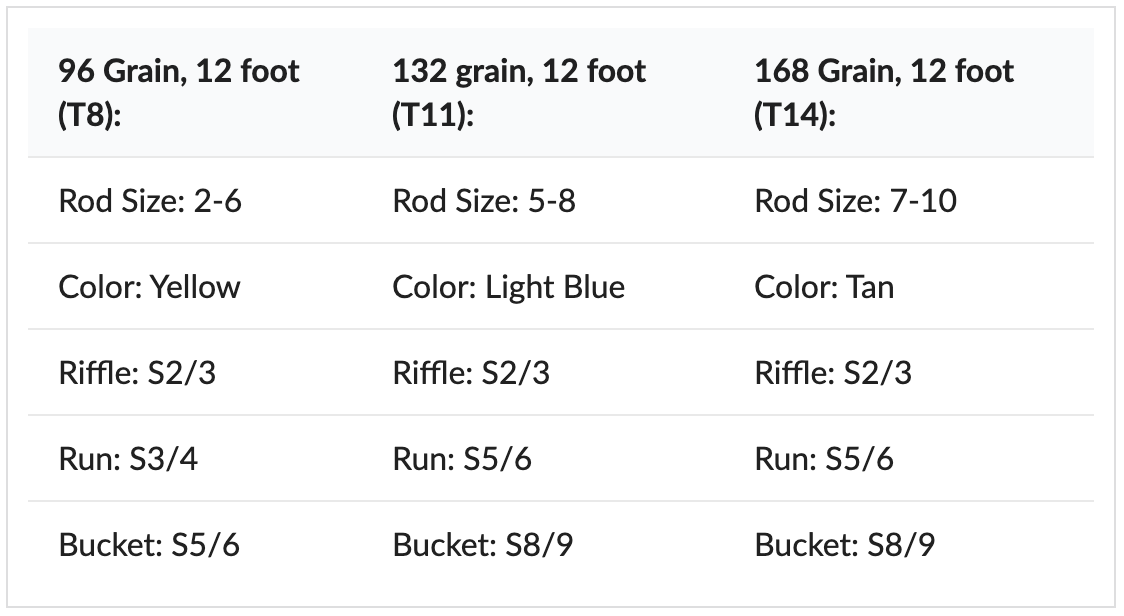This screenshot has width=1124, height=616.
Task: Click the Run: S3/4 cell
Action: pos(195,458)
